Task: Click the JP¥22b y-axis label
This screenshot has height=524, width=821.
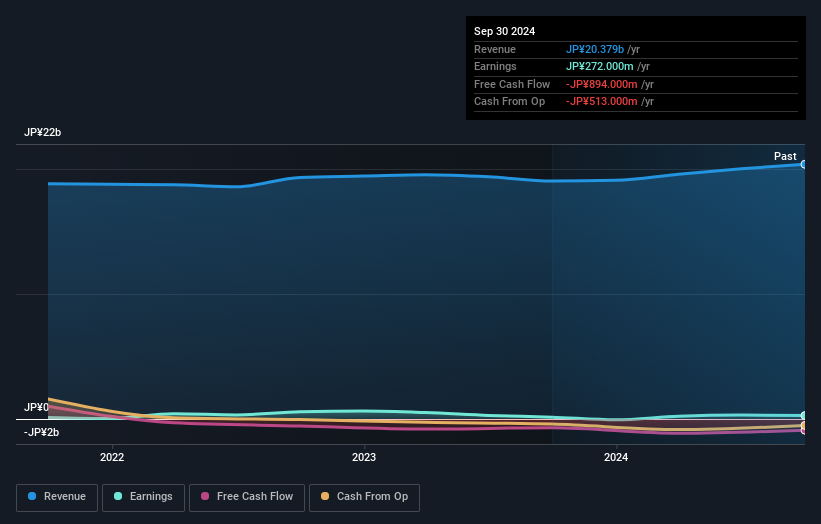Action: coord(42,132)
